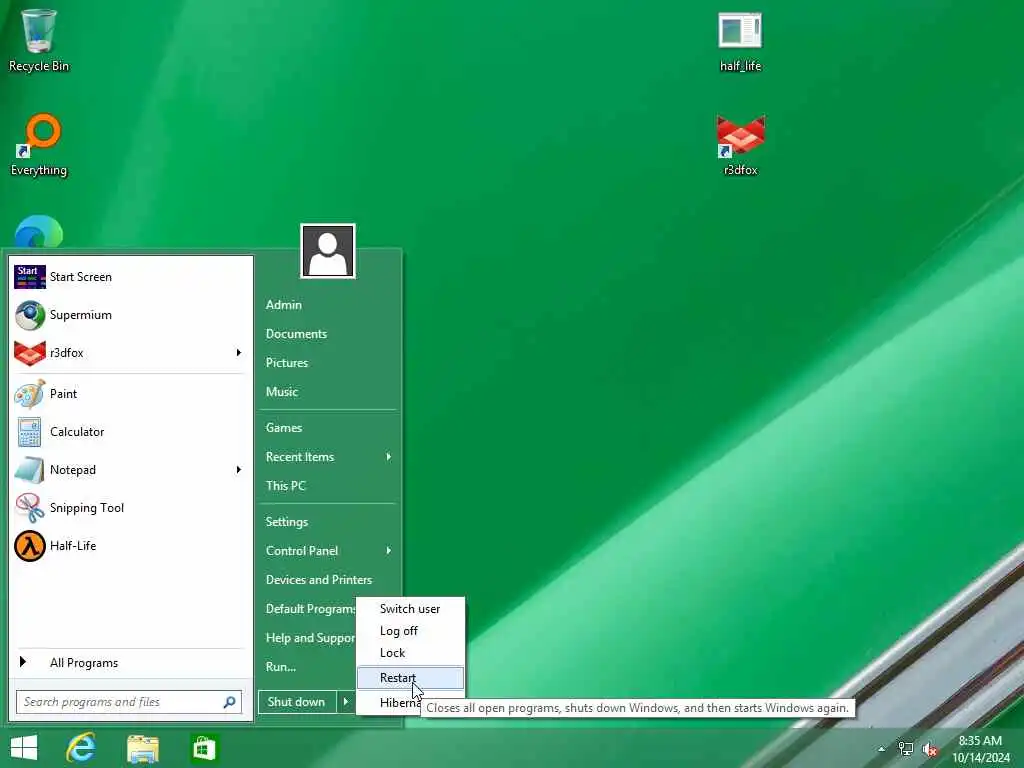The image size is (1024, 768).
Task: Open Internet Explorer from taskbar
Action: [81, 748]
